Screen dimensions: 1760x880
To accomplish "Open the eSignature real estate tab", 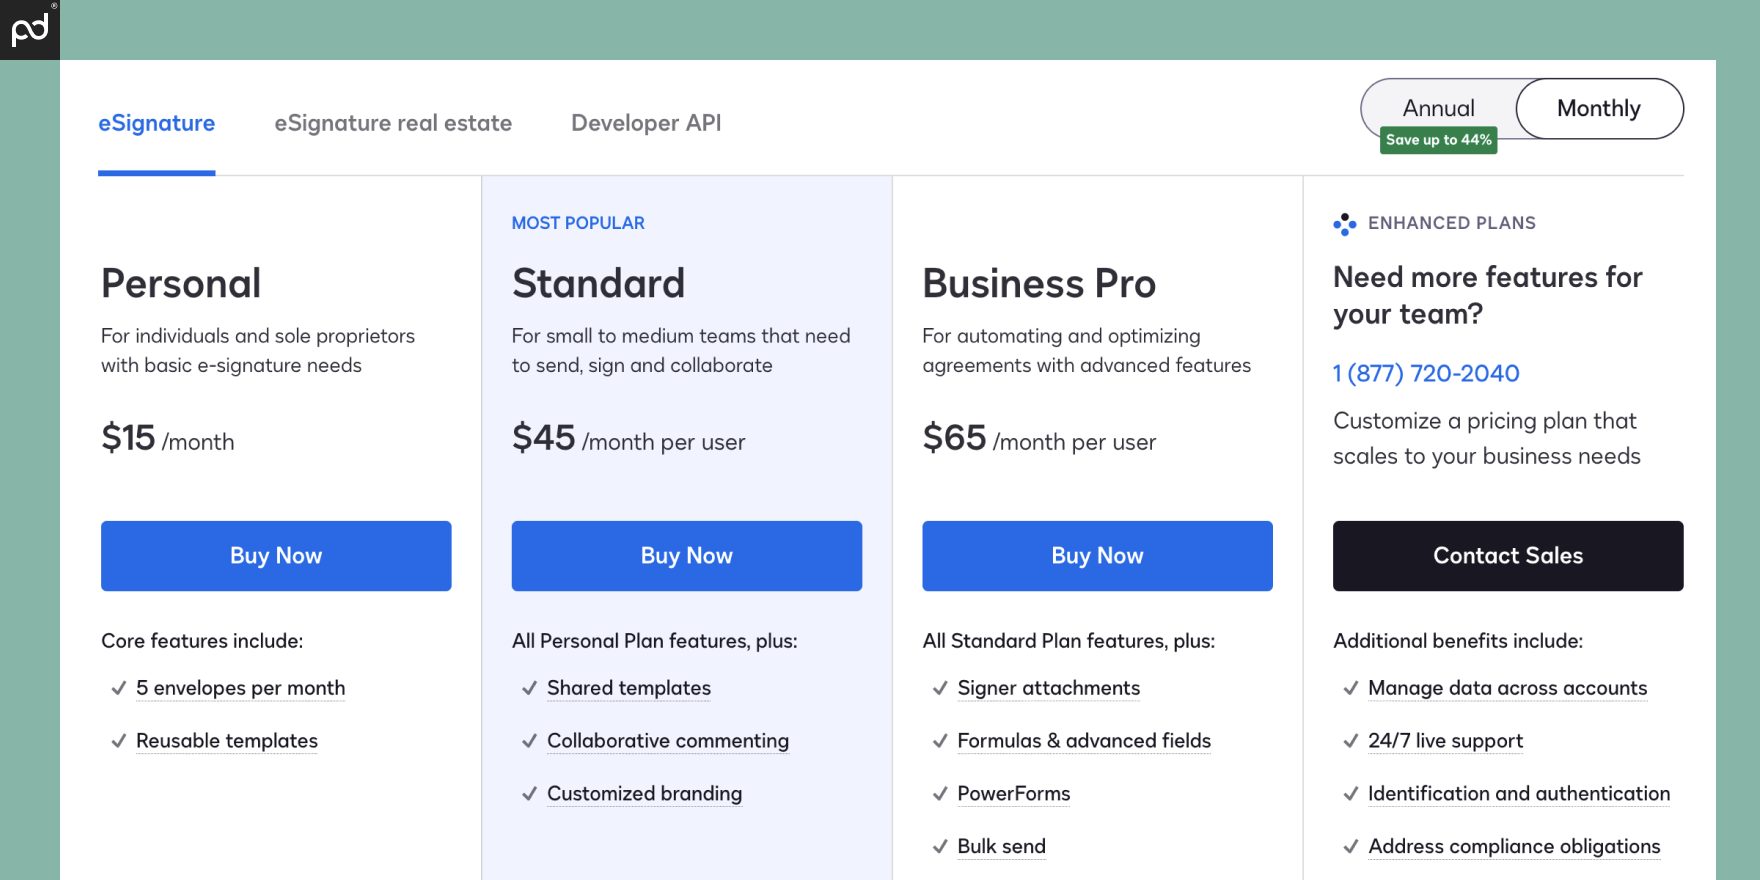I will click(393, 123).
